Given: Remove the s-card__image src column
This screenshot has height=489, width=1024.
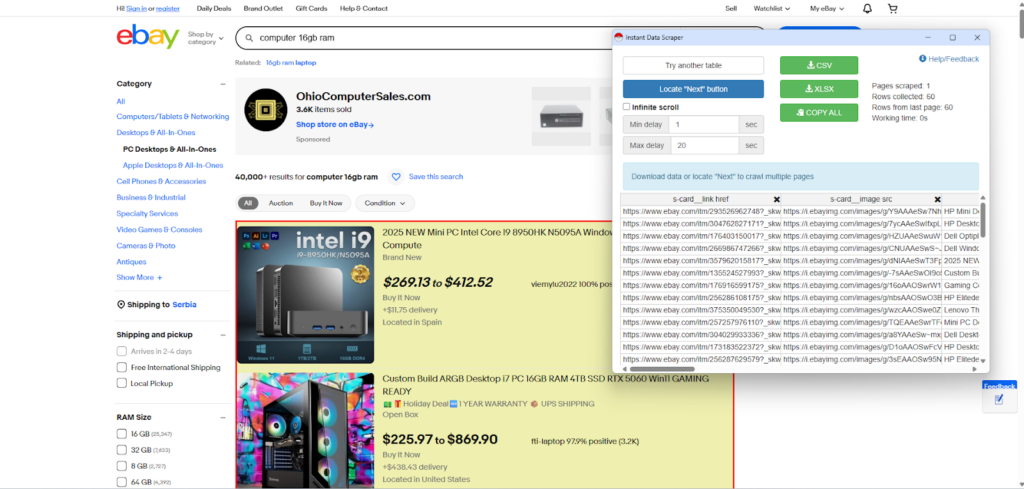Looking at the screenshot, I should pyautogui.click(x=937, y=199).
